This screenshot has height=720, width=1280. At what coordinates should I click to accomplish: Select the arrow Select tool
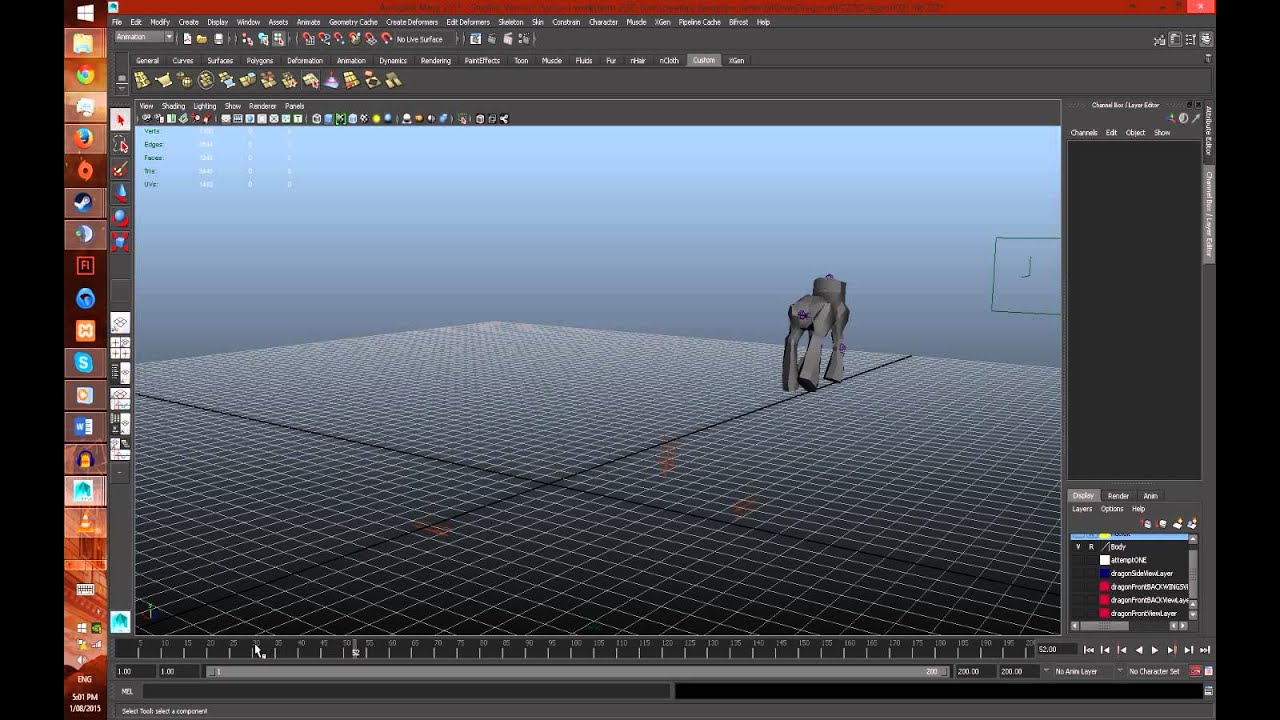pyautogui.click(x=120, y=120)
